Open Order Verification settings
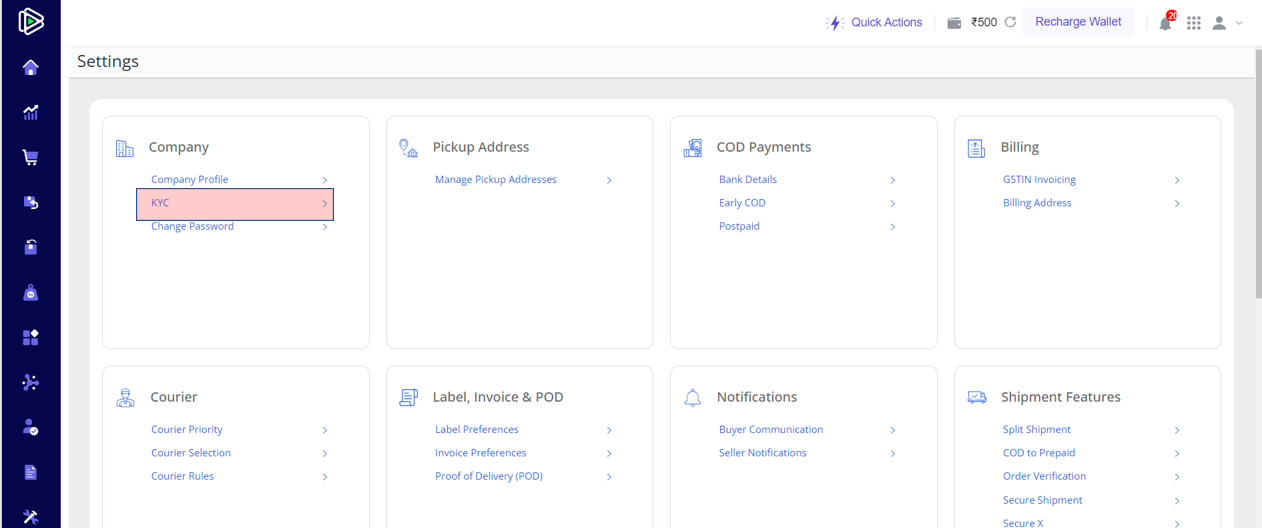1262x528 pixels. click(x=1044, y=476)
